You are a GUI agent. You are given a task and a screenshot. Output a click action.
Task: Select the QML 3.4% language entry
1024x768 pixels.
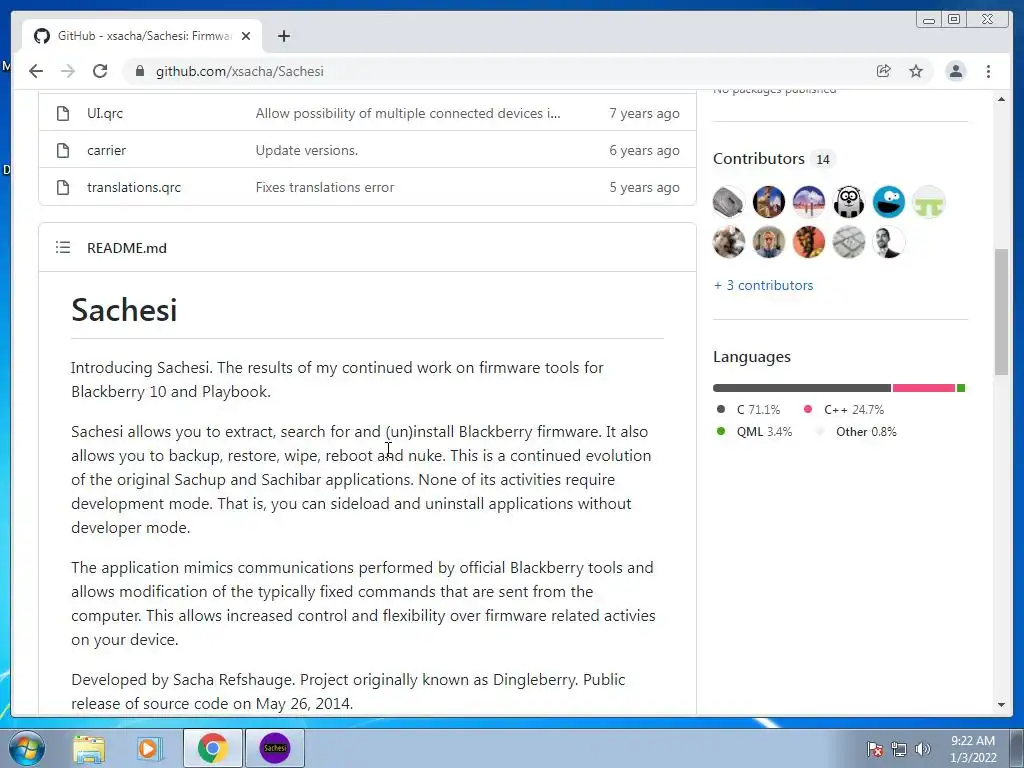pyautogui.click(x=754, y=432)
